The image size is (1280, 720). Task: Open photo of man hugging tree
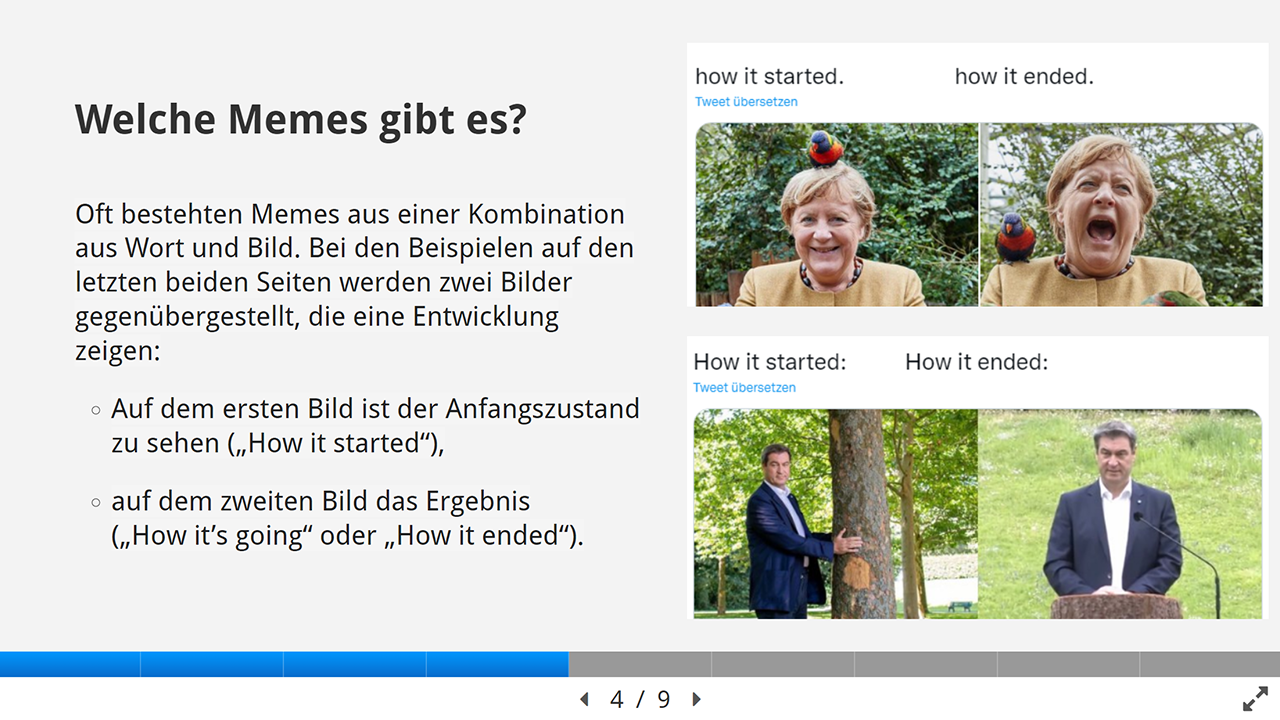835,513
